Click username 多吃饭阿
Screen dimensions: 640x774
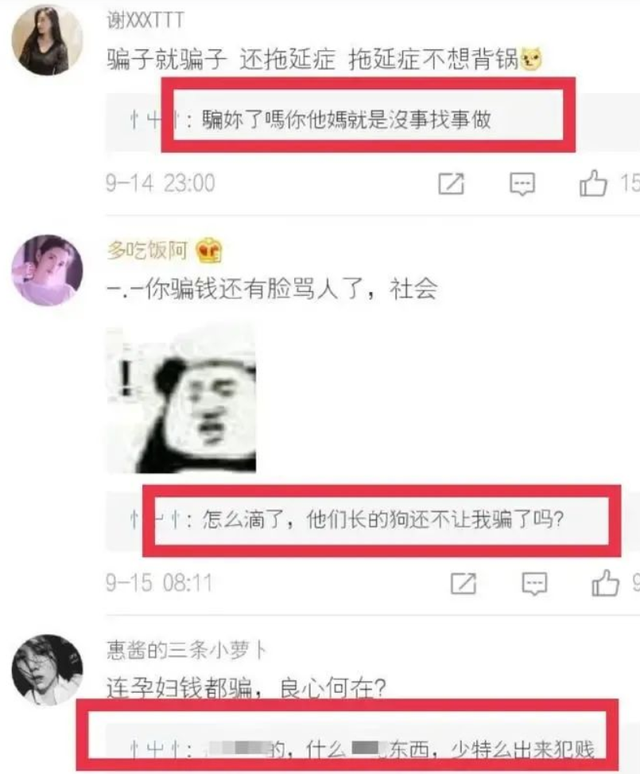point(147,250)
